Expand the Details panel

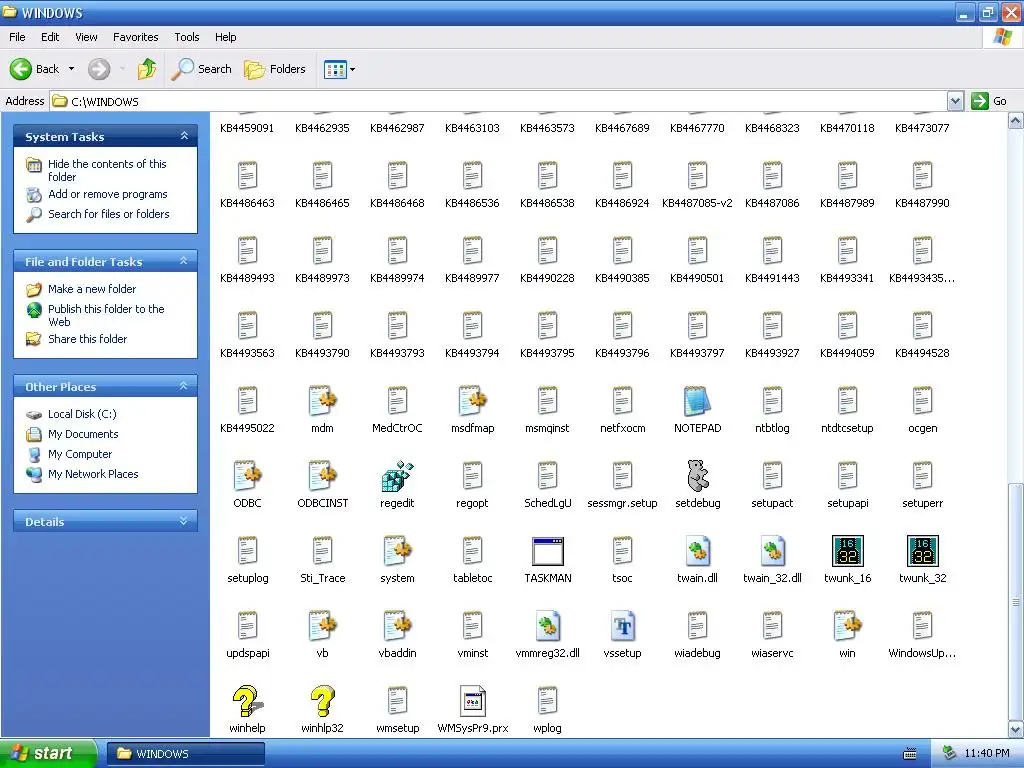point(184,521)
